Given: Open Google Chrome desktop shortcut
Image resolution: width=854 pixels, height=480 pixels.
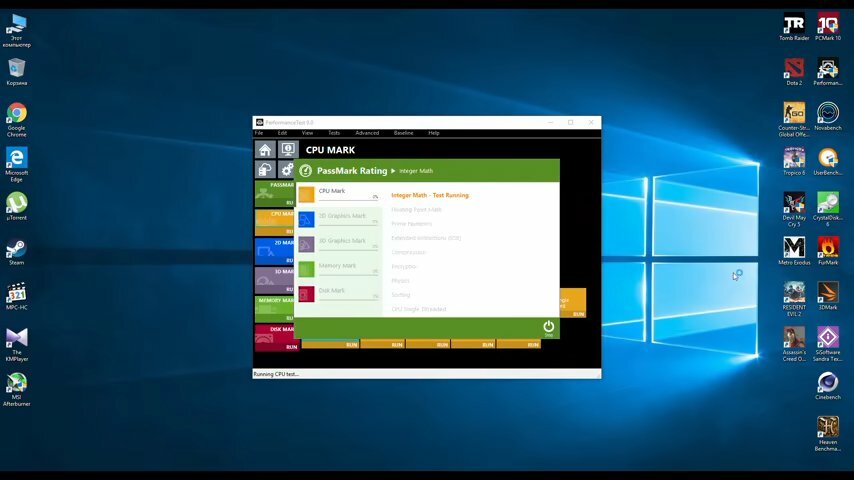Looking at the screenshot, I should pos(17,120).
